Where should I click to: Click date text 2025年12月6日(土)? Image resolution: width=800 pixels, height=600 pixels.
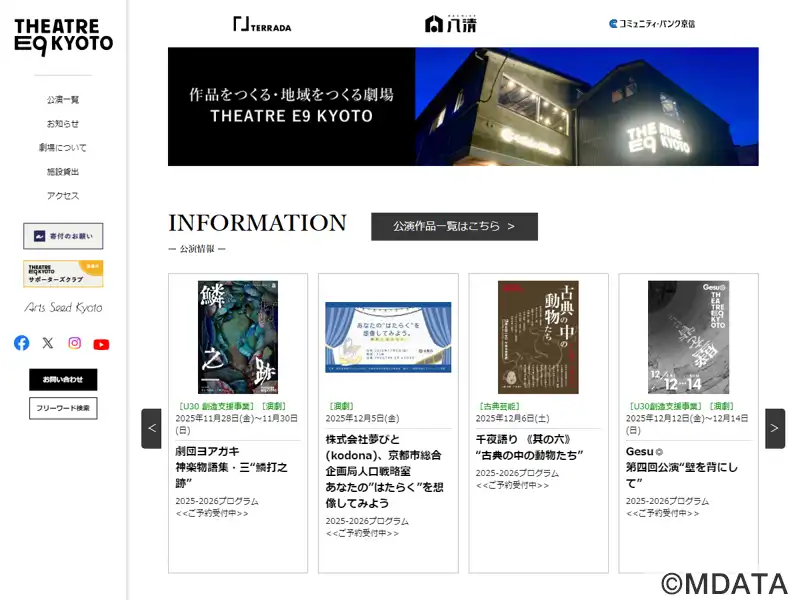[x=513, y=418]
